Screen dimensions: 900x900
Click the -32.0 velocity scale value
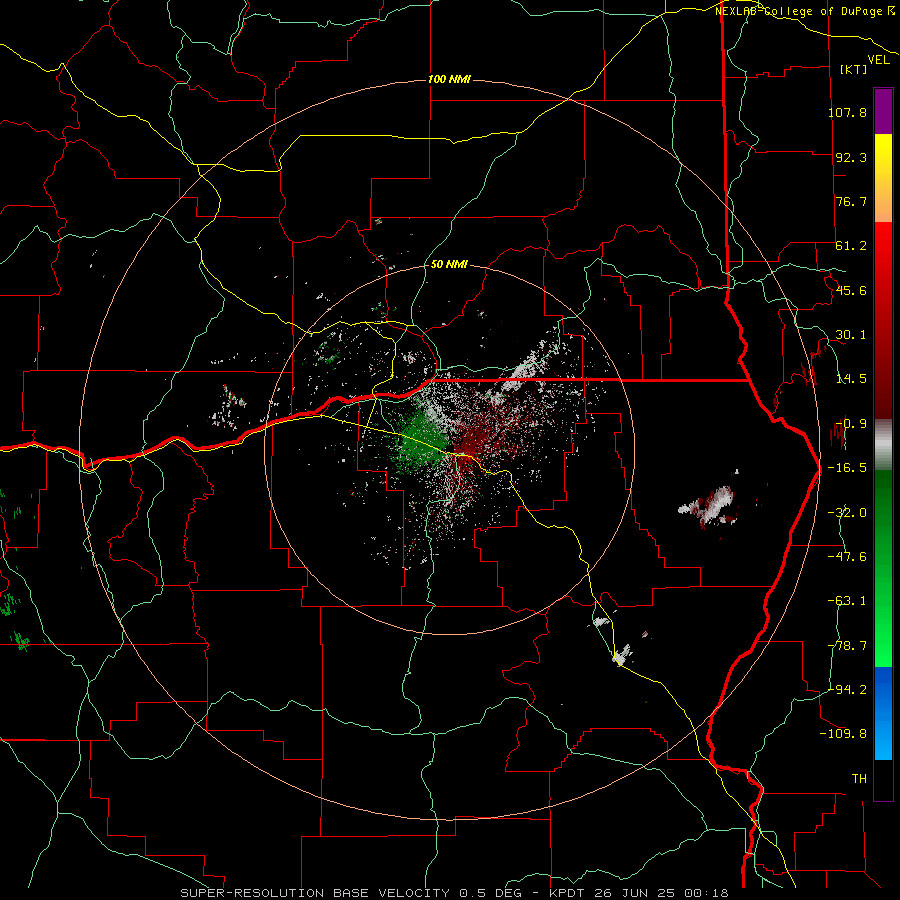click(847, 513)
